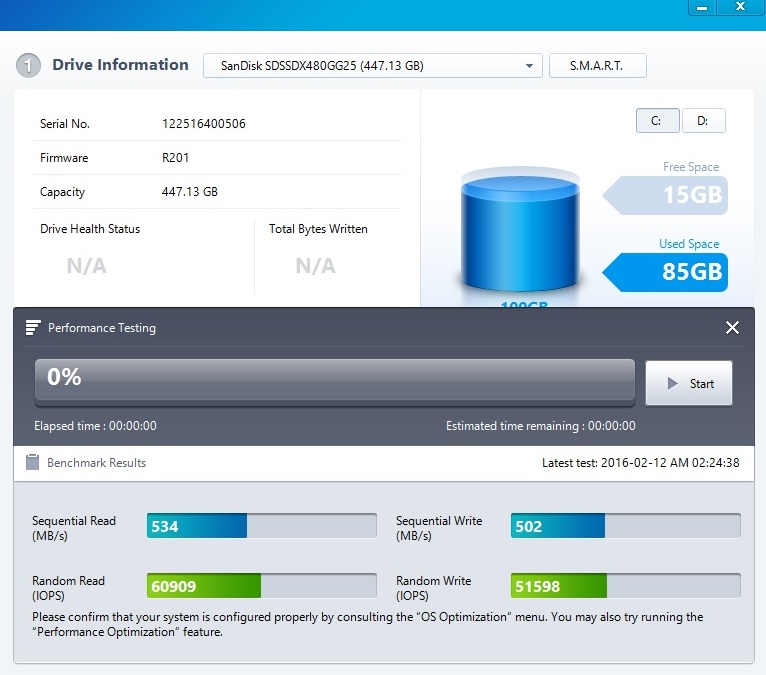Click the Performance Testing list icon
The height and width of the screenshot is (675, 766).
(33, 328)
